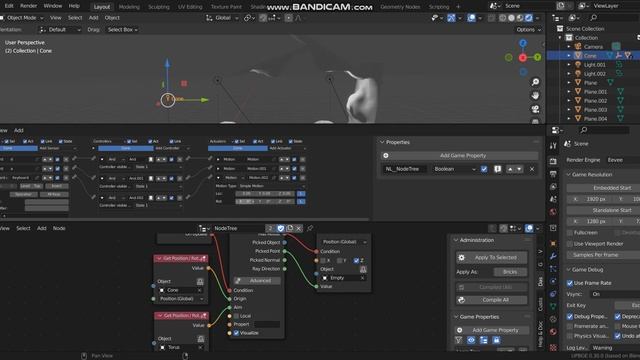The height and width of the screenshot is (360, 640).
Task: Open the Render properties tab icon
Action: pos(553,161)
